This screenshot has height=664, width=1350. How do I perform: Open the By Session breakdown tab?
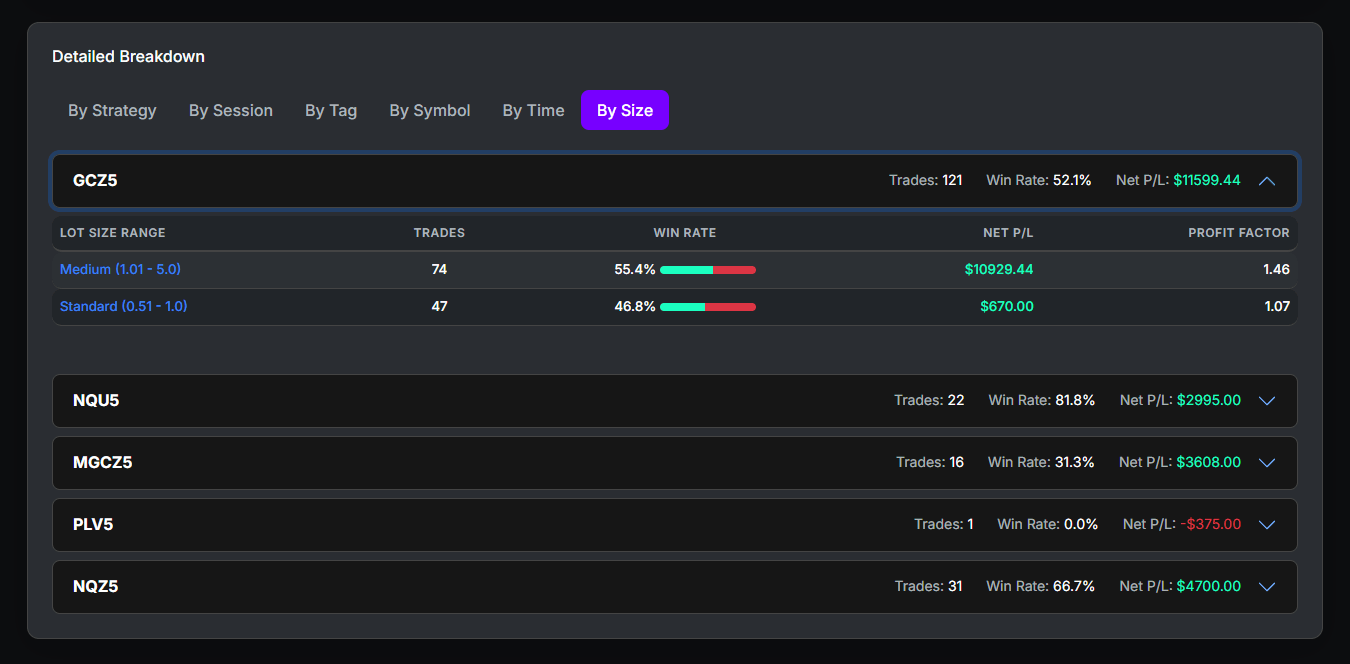[x=230, y=110]
